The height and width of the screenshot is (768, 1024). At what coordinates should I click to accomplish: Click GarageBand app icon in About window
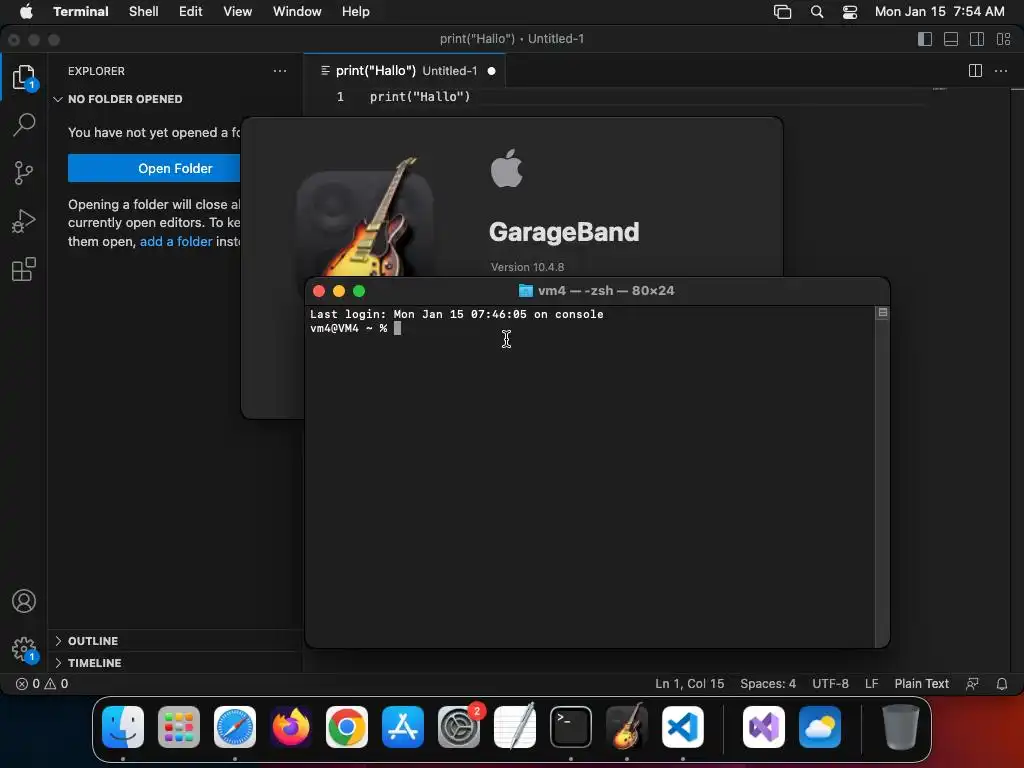pyautogui.click(x=366, y=219)
